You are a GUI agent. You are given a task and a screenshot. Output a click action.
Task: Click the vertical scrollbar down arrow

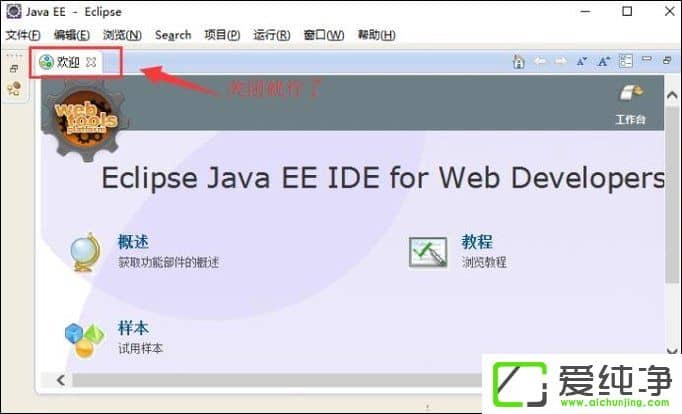672,350
